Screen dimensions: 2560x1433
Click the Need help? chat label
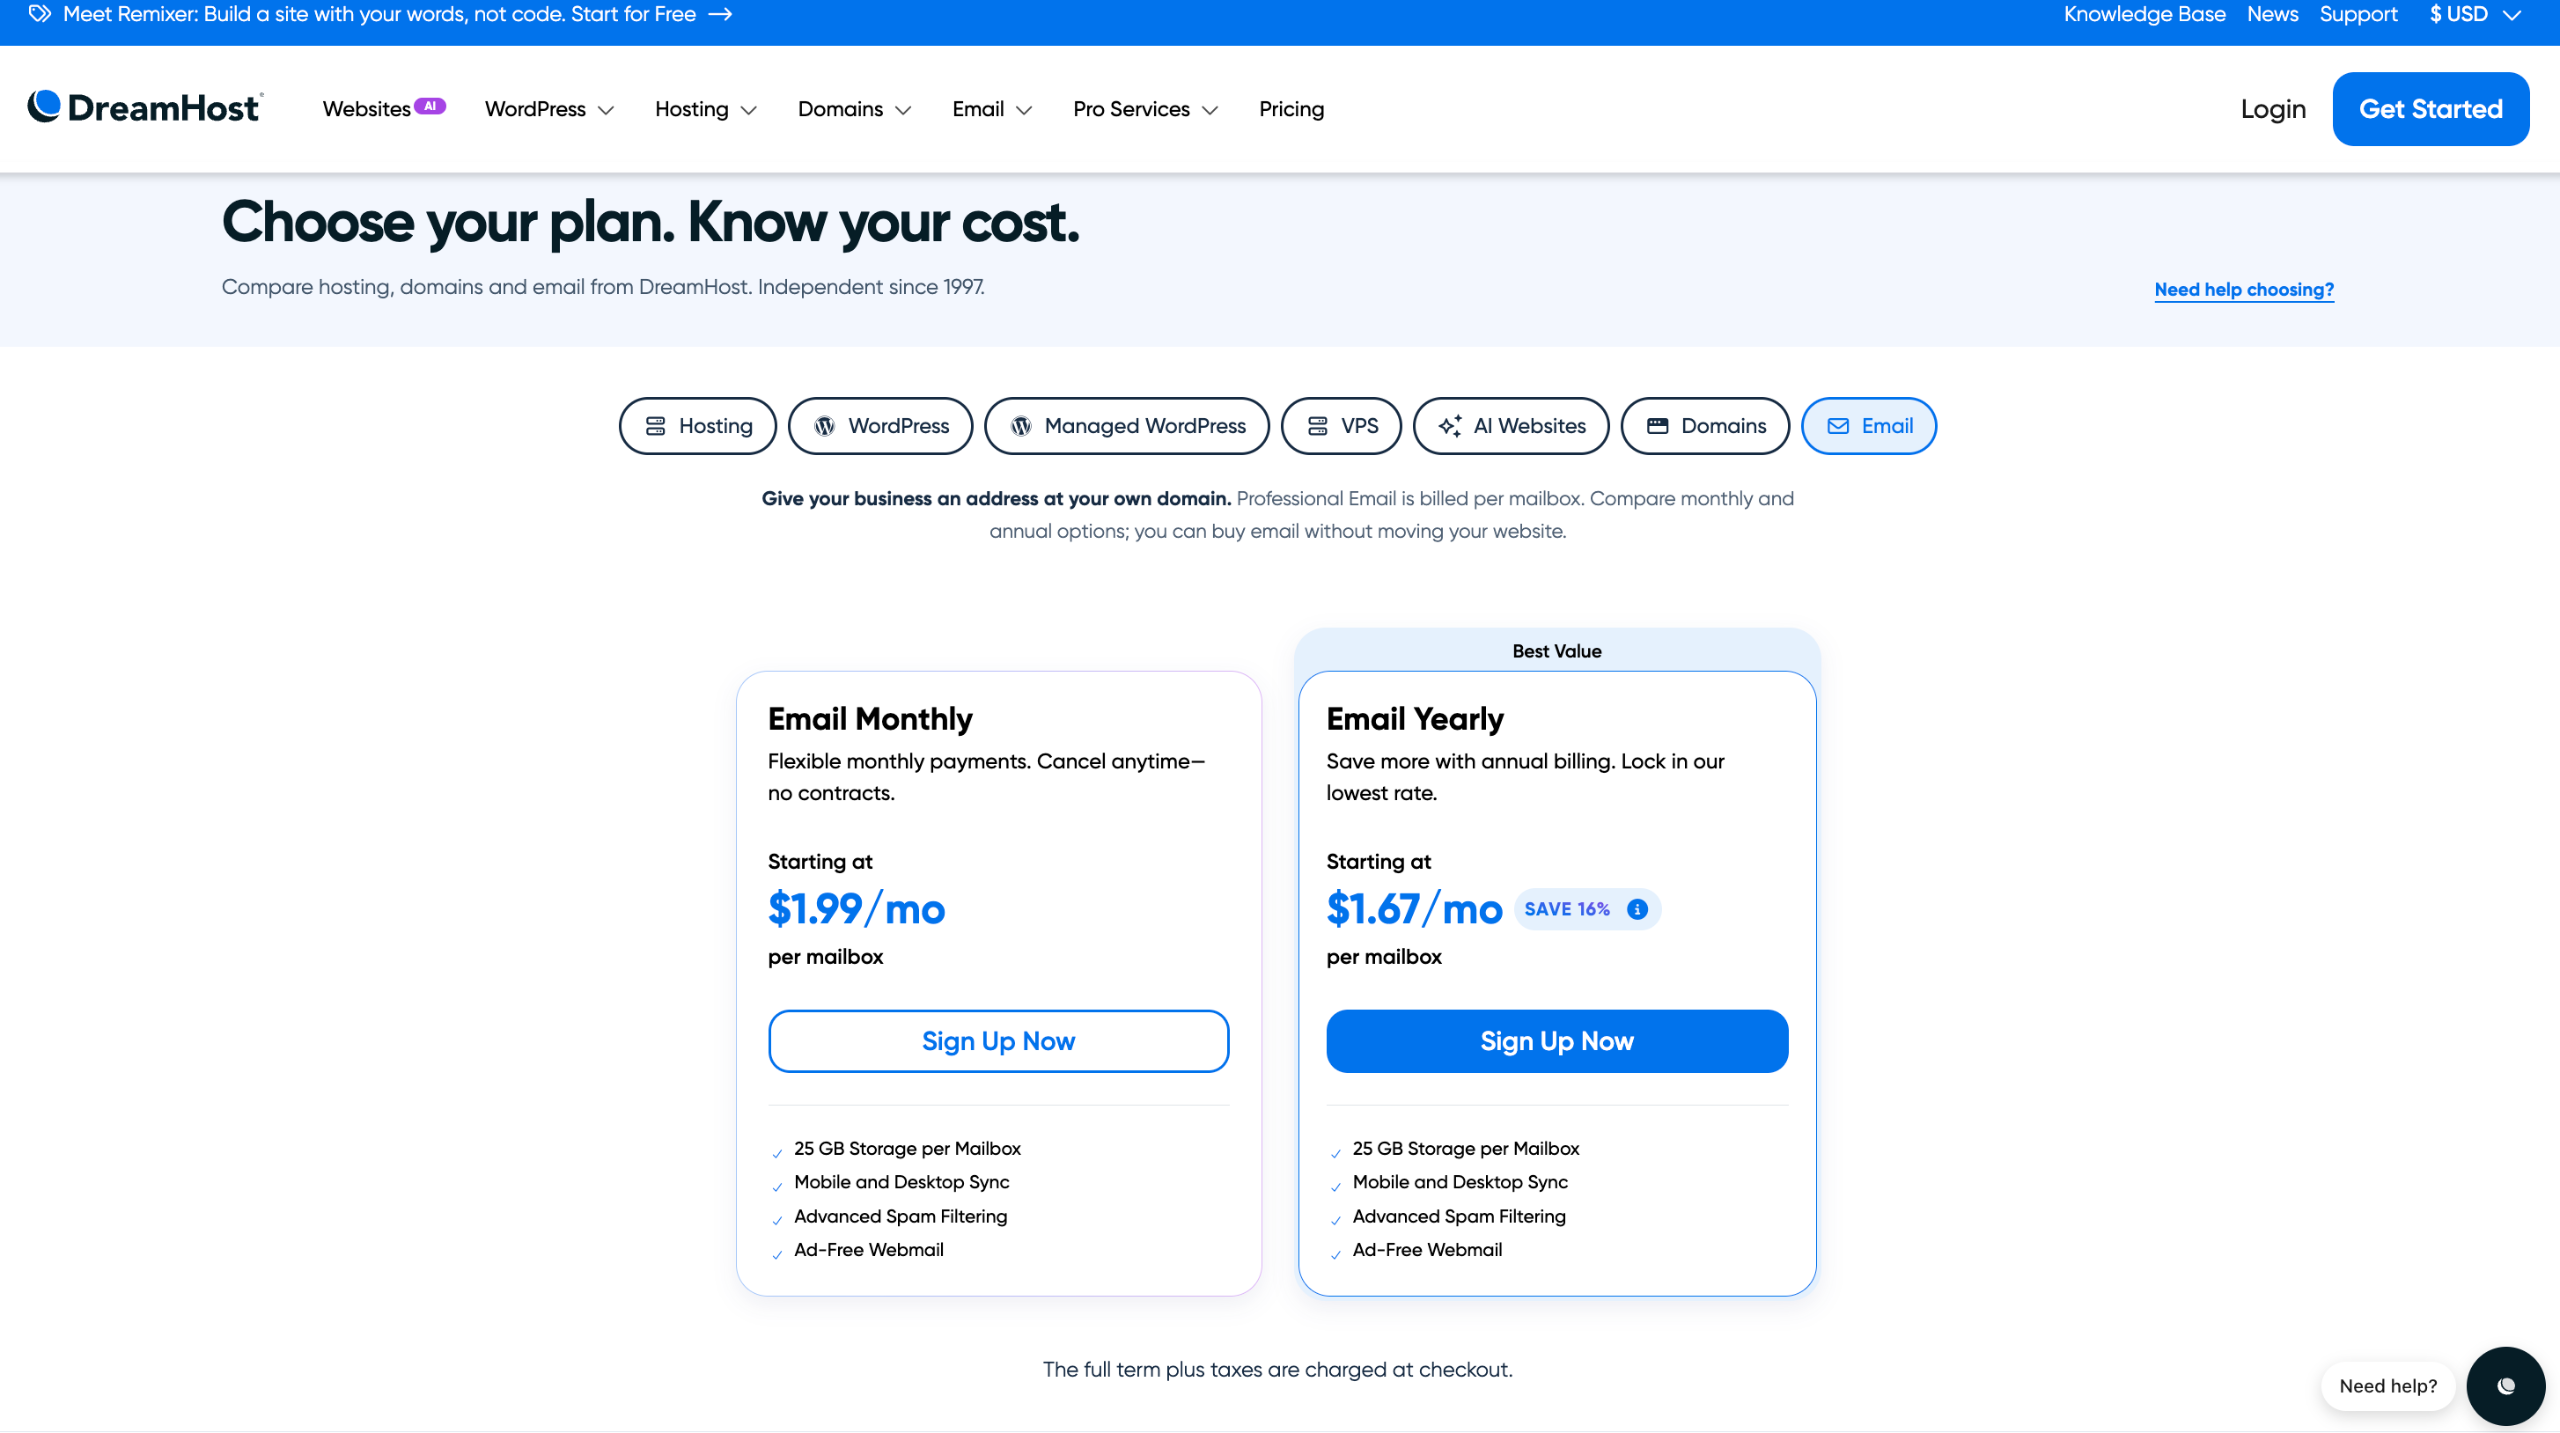pyautogui.click(x=2388, y=1386)
